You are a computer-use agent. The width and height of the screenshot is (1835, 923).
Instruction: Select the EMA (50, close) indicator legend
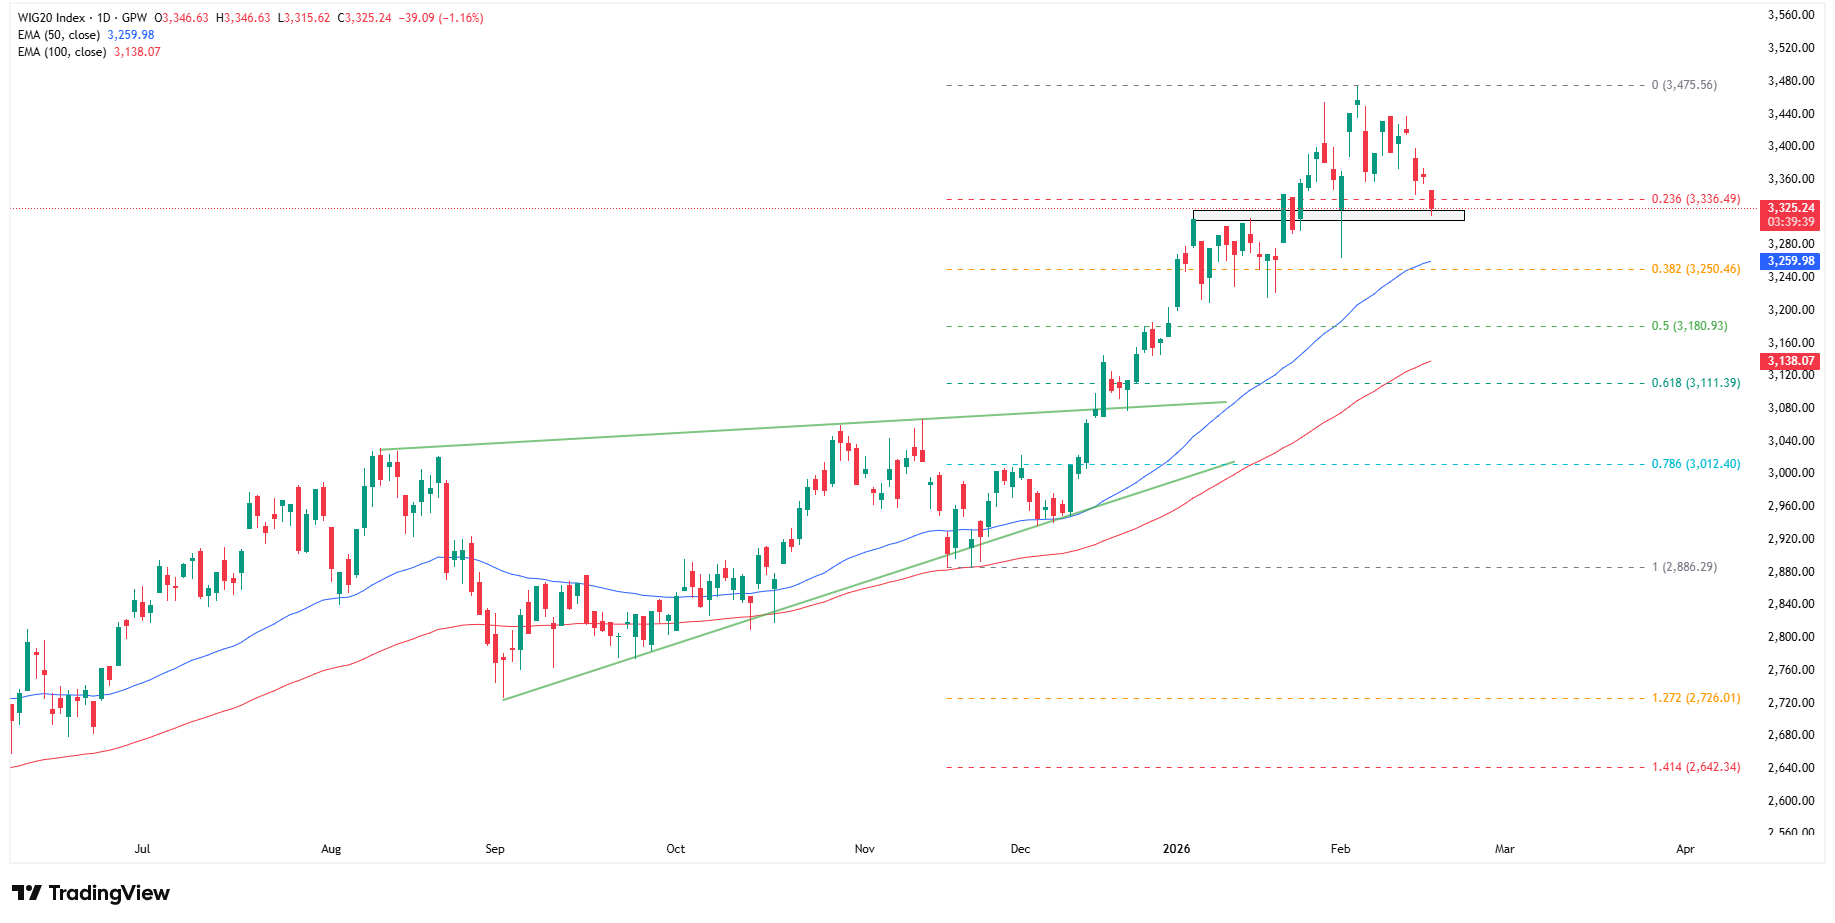pos(59,35)
